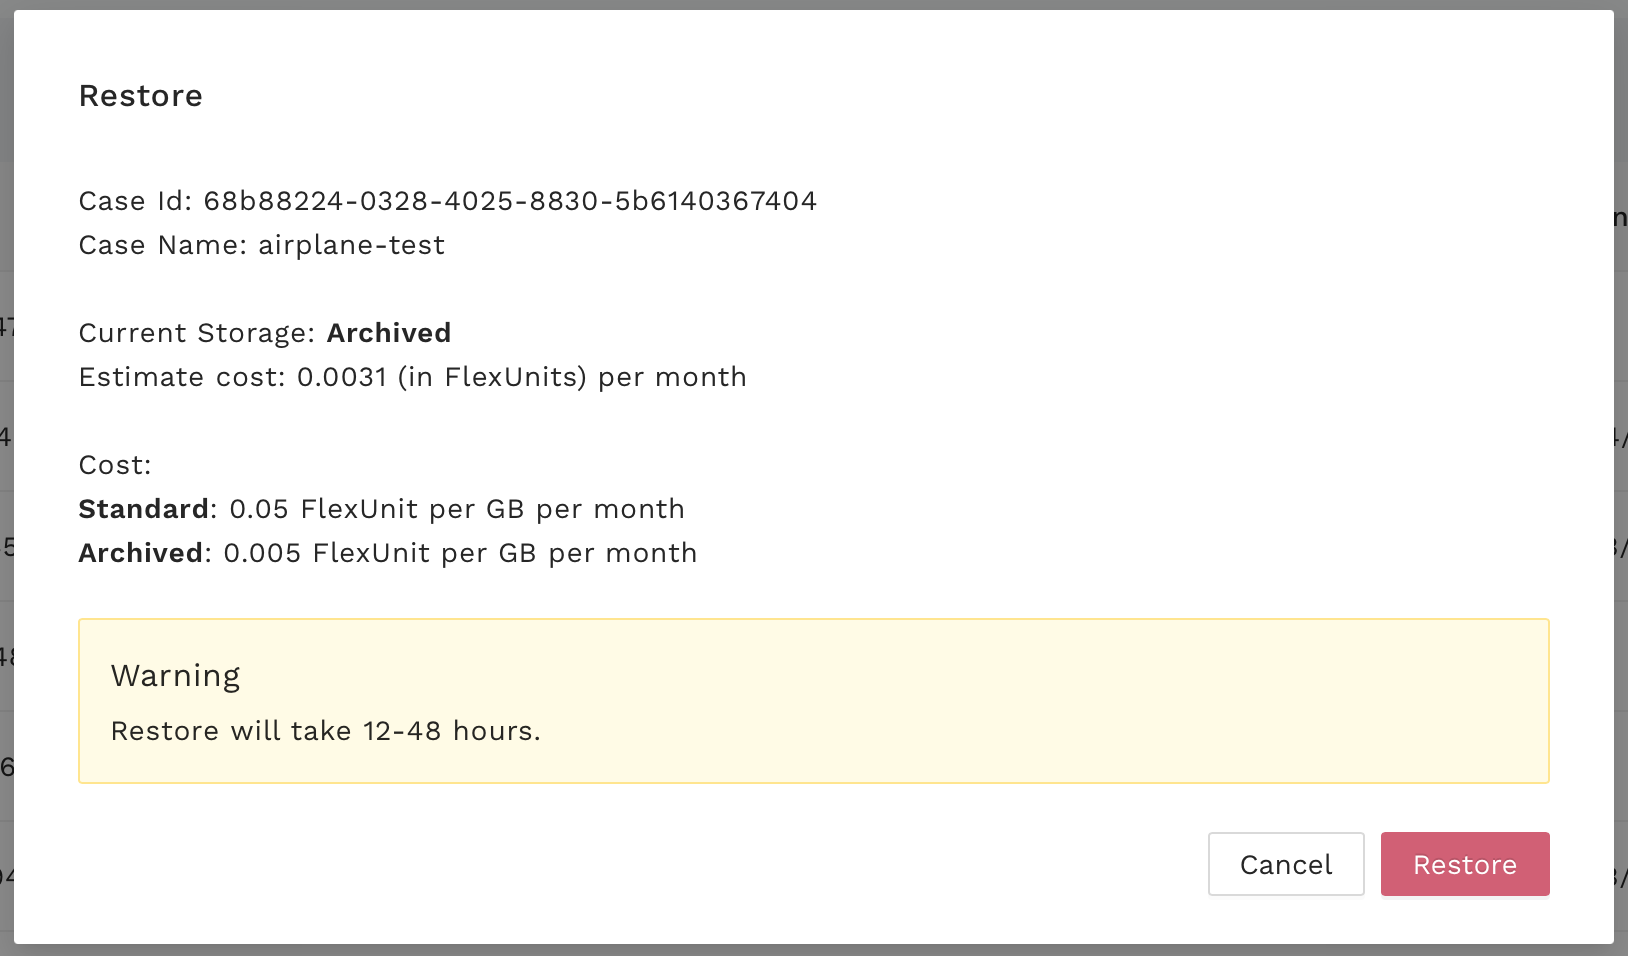Click the "airplane-test" case name
The height and width of the screenshot is (956, 1628).
pyautogui.click(x=351, y=245)
